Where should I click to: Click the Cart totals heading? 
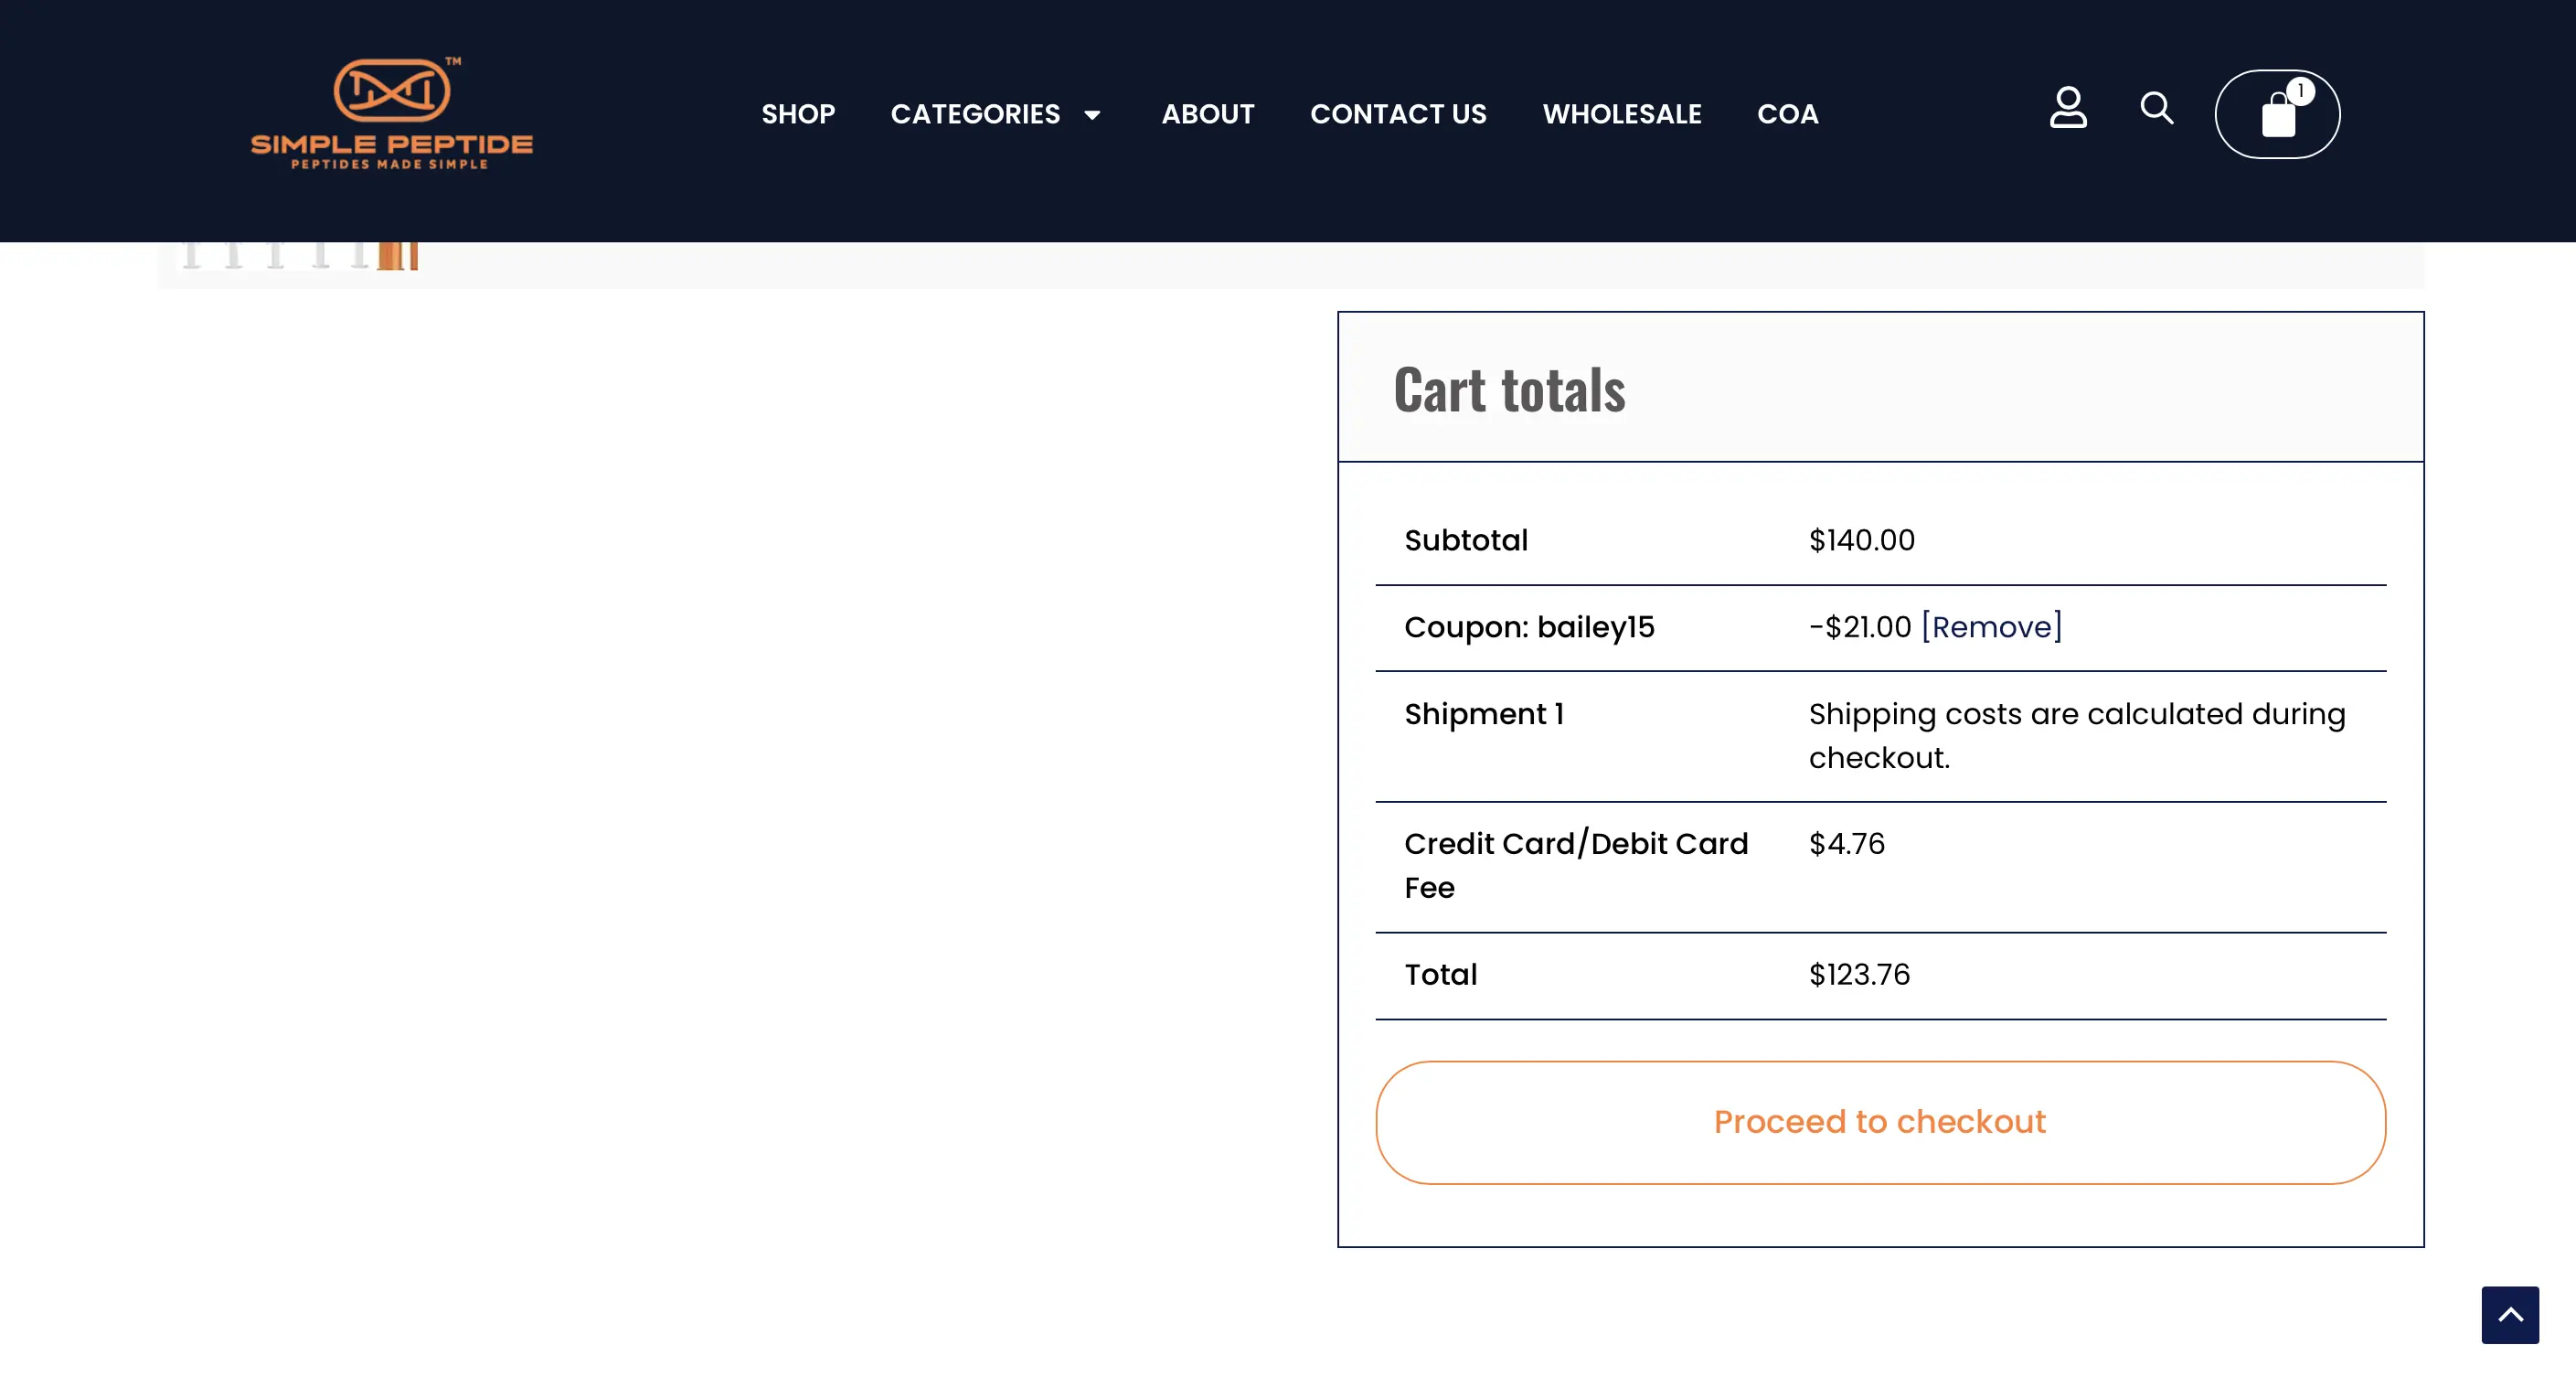pyautogui.click(x=1509, y=389)
